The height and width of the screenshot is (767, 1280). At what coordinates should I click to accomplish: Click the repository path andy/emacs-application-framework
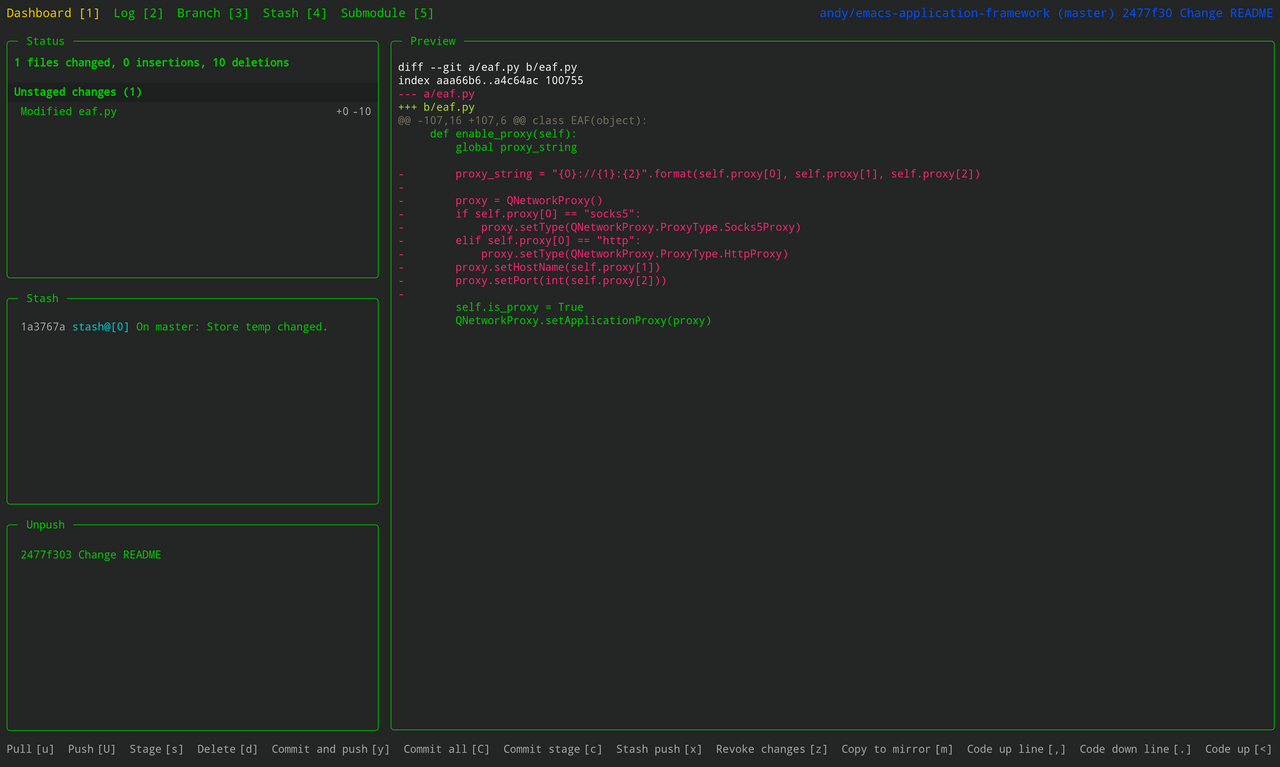(935, 13)
